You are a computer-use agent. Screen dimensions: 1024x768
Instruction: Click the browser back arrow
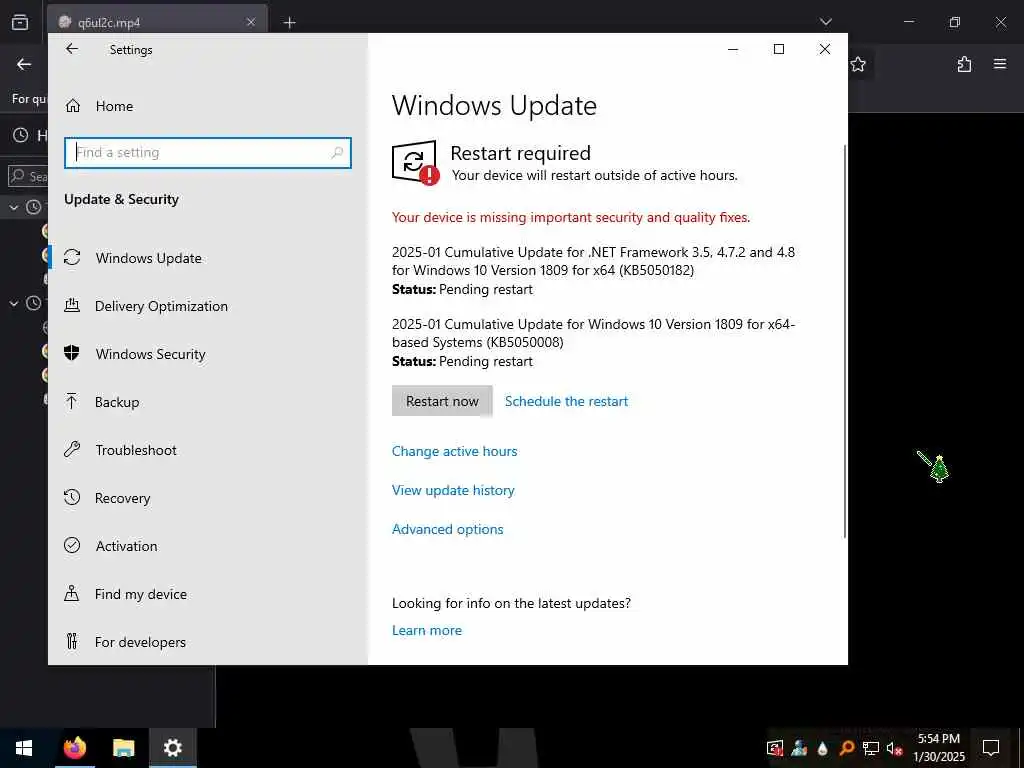(24, 64)
